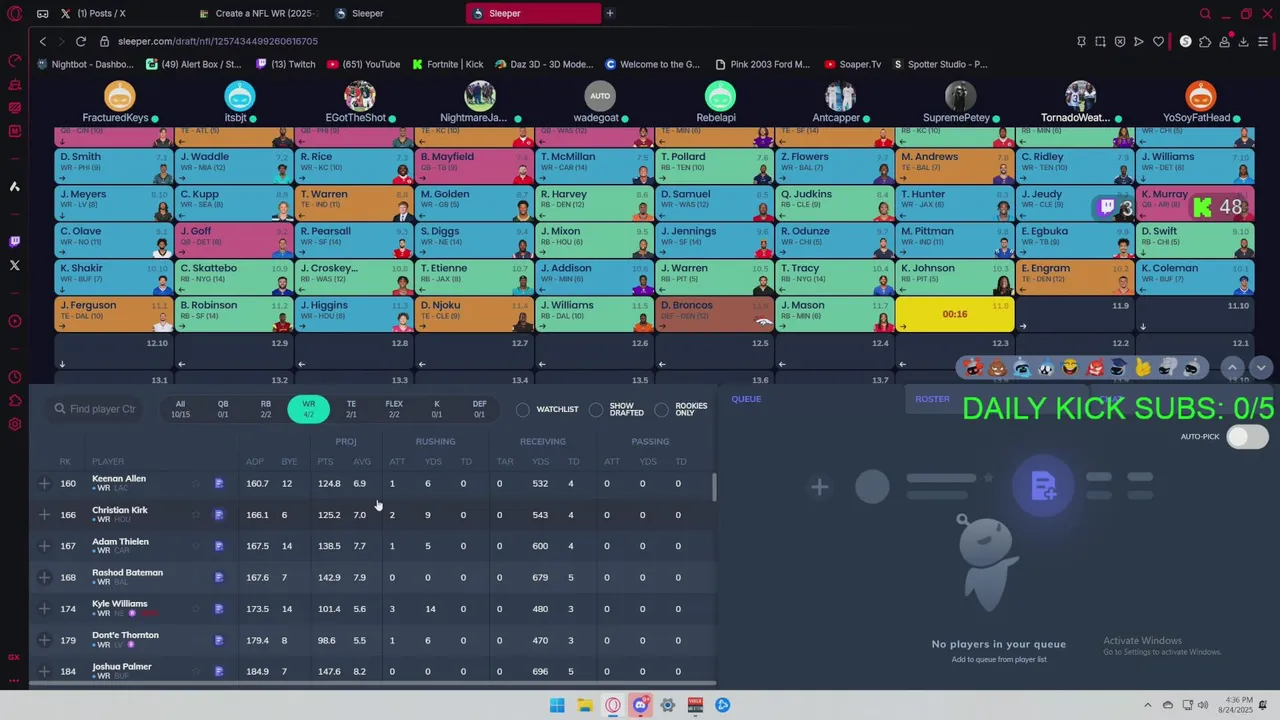Add Rashod Bateman with plus icon
The image size is (1280, 720).
point(44,577)
